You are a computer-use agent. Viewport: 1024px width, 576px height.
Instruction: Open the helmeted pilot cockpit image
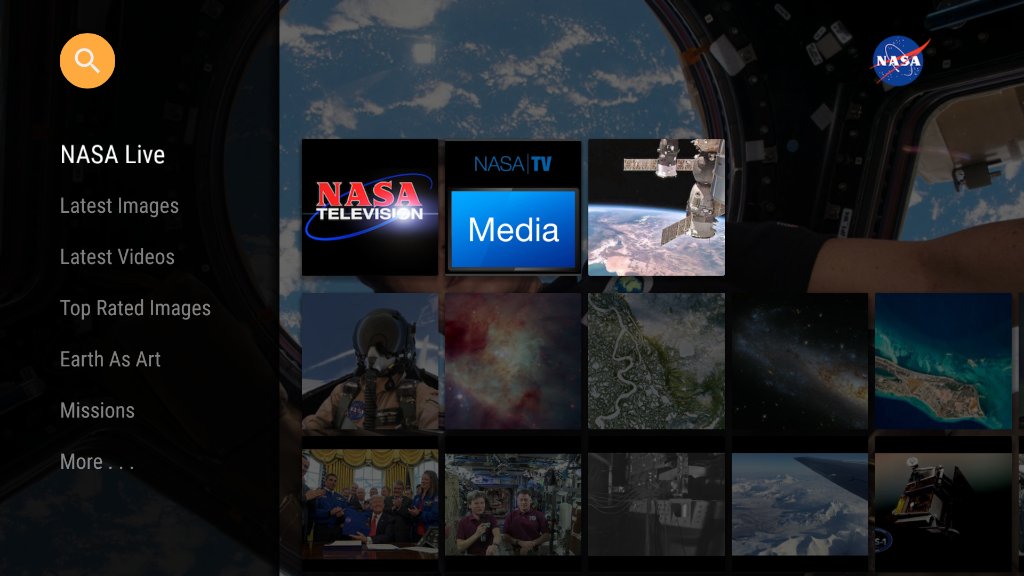pos(370,361)
